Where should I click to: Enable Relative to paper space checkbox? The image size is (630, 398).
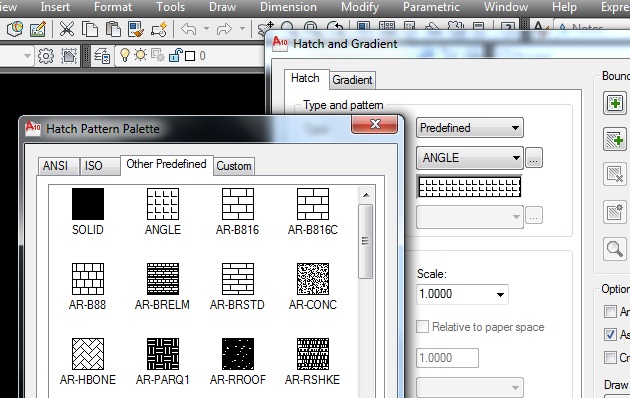[x=423, y=327]
